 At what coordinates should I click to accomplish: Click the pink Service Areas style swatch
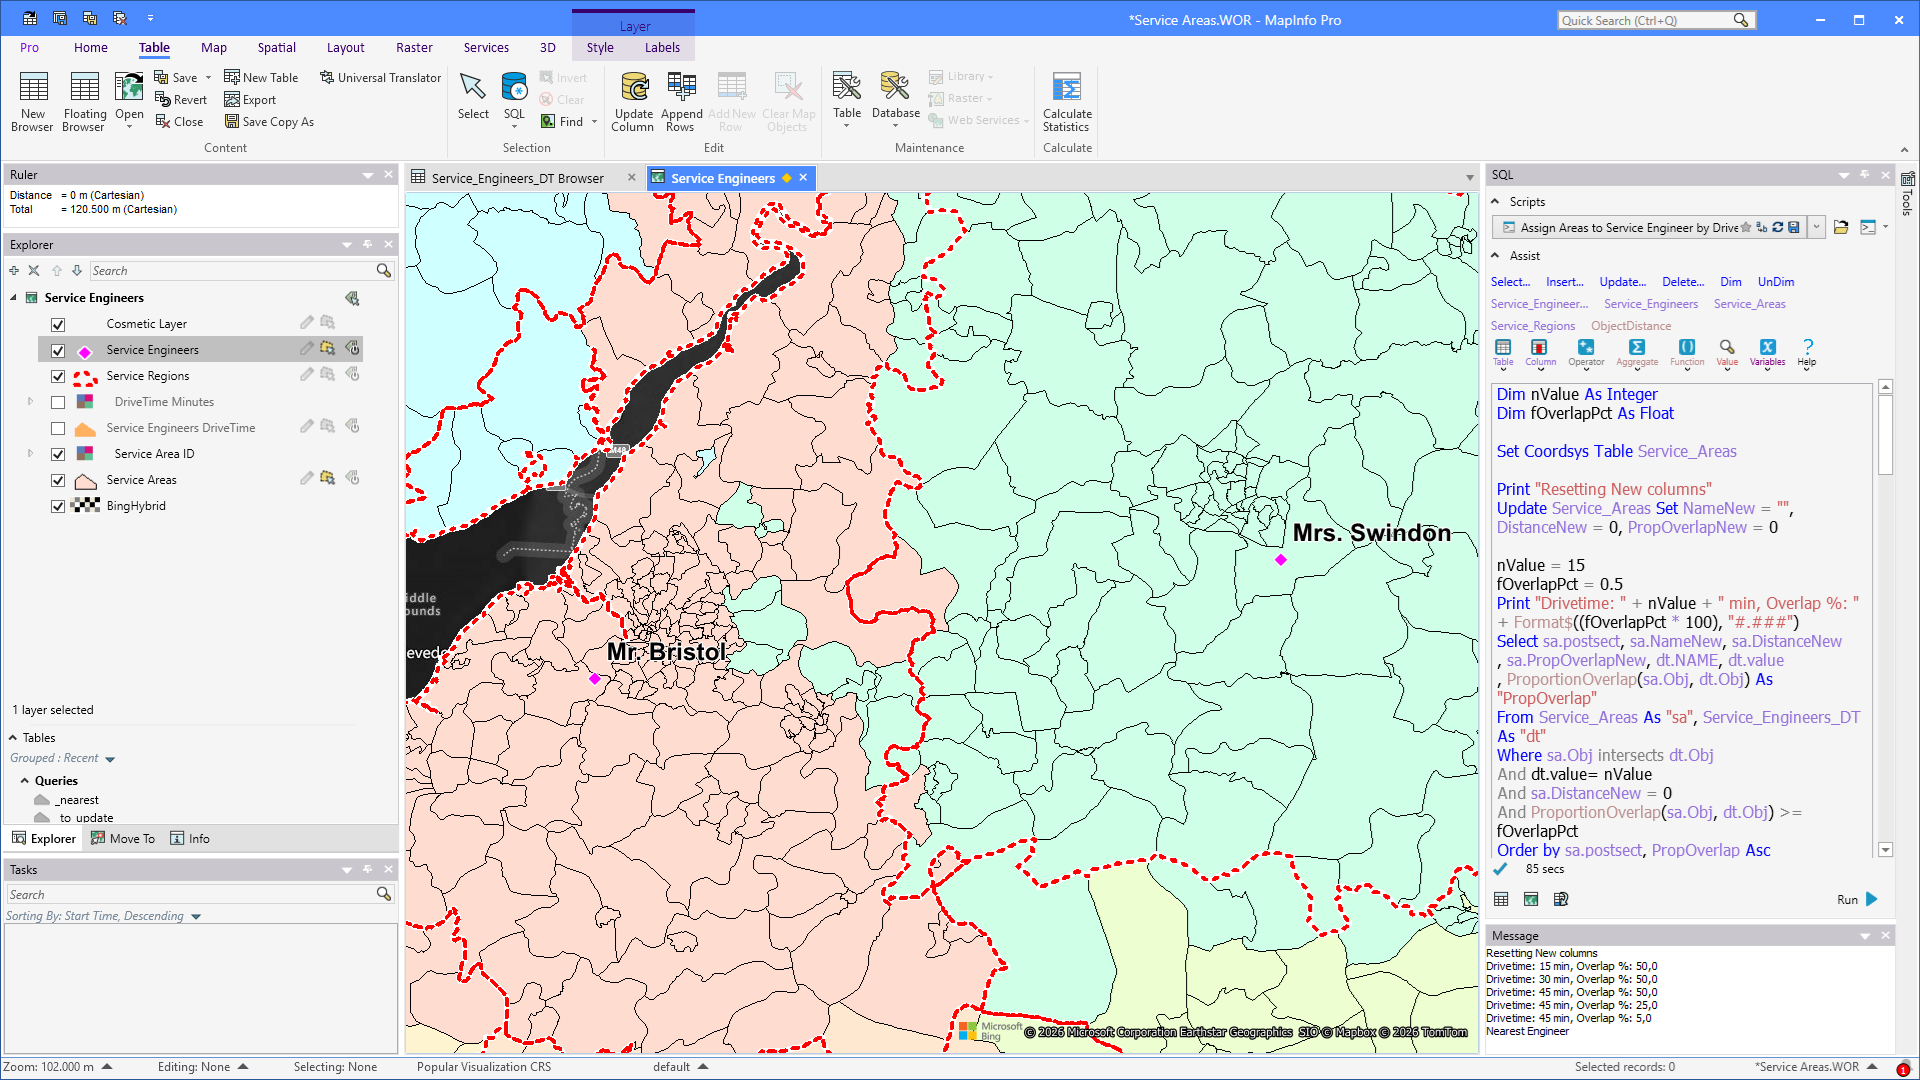coord(86,481)
